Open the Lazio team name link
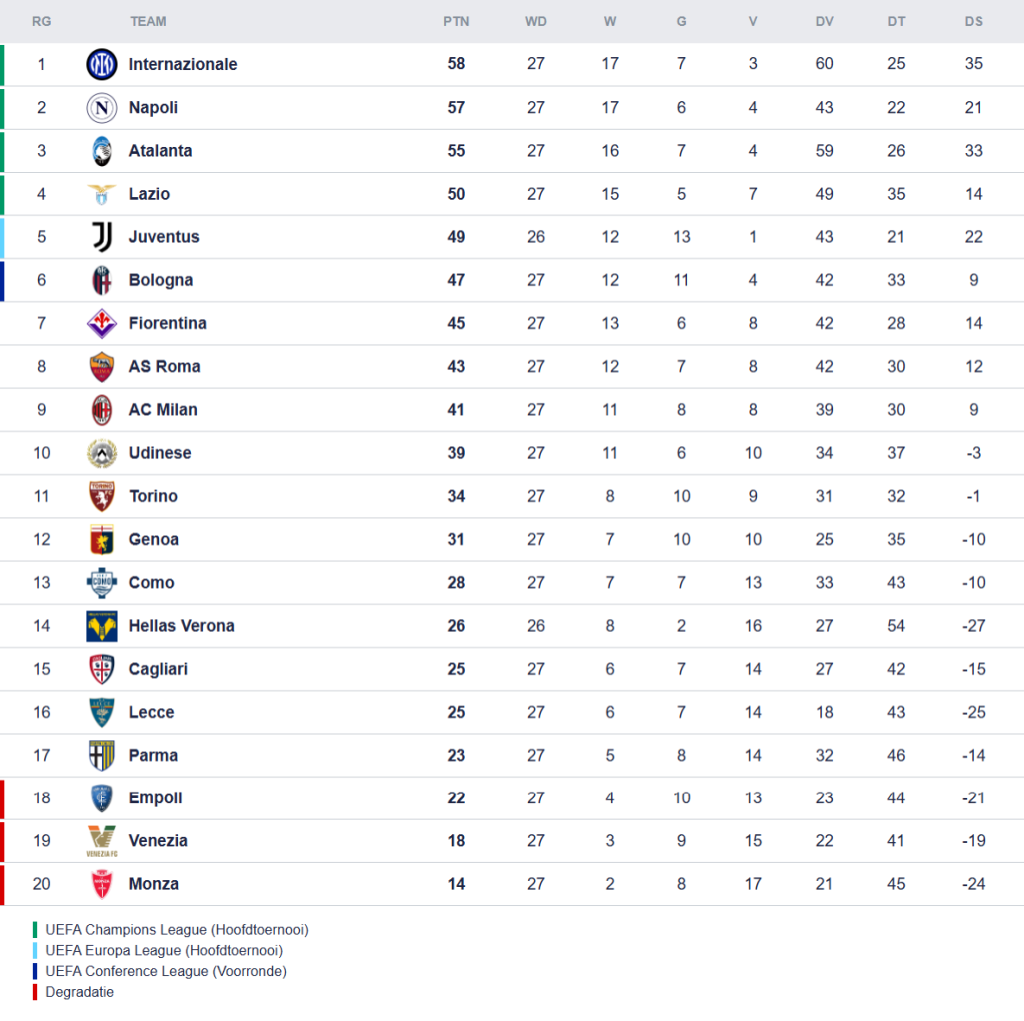Viewport: 1024px width, 1021px height. pos(149,194)
